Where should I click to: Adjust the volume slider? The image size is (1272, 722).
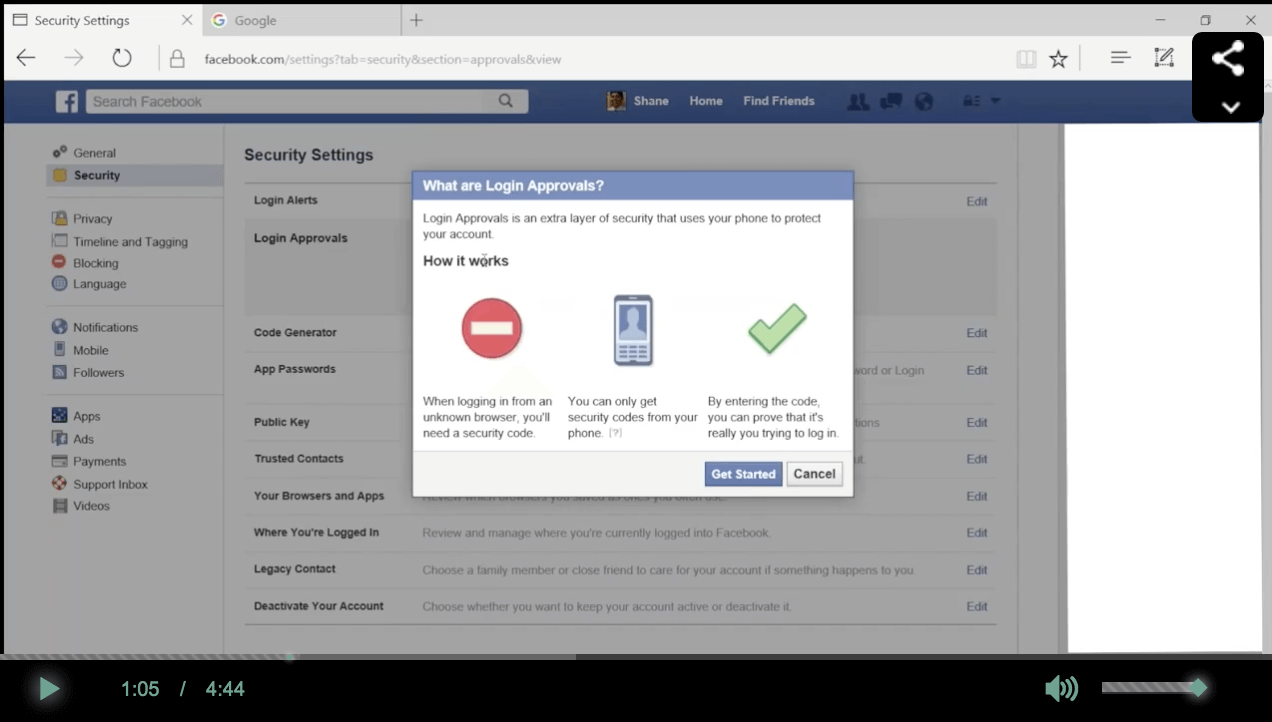click(x=1154, y=688)
